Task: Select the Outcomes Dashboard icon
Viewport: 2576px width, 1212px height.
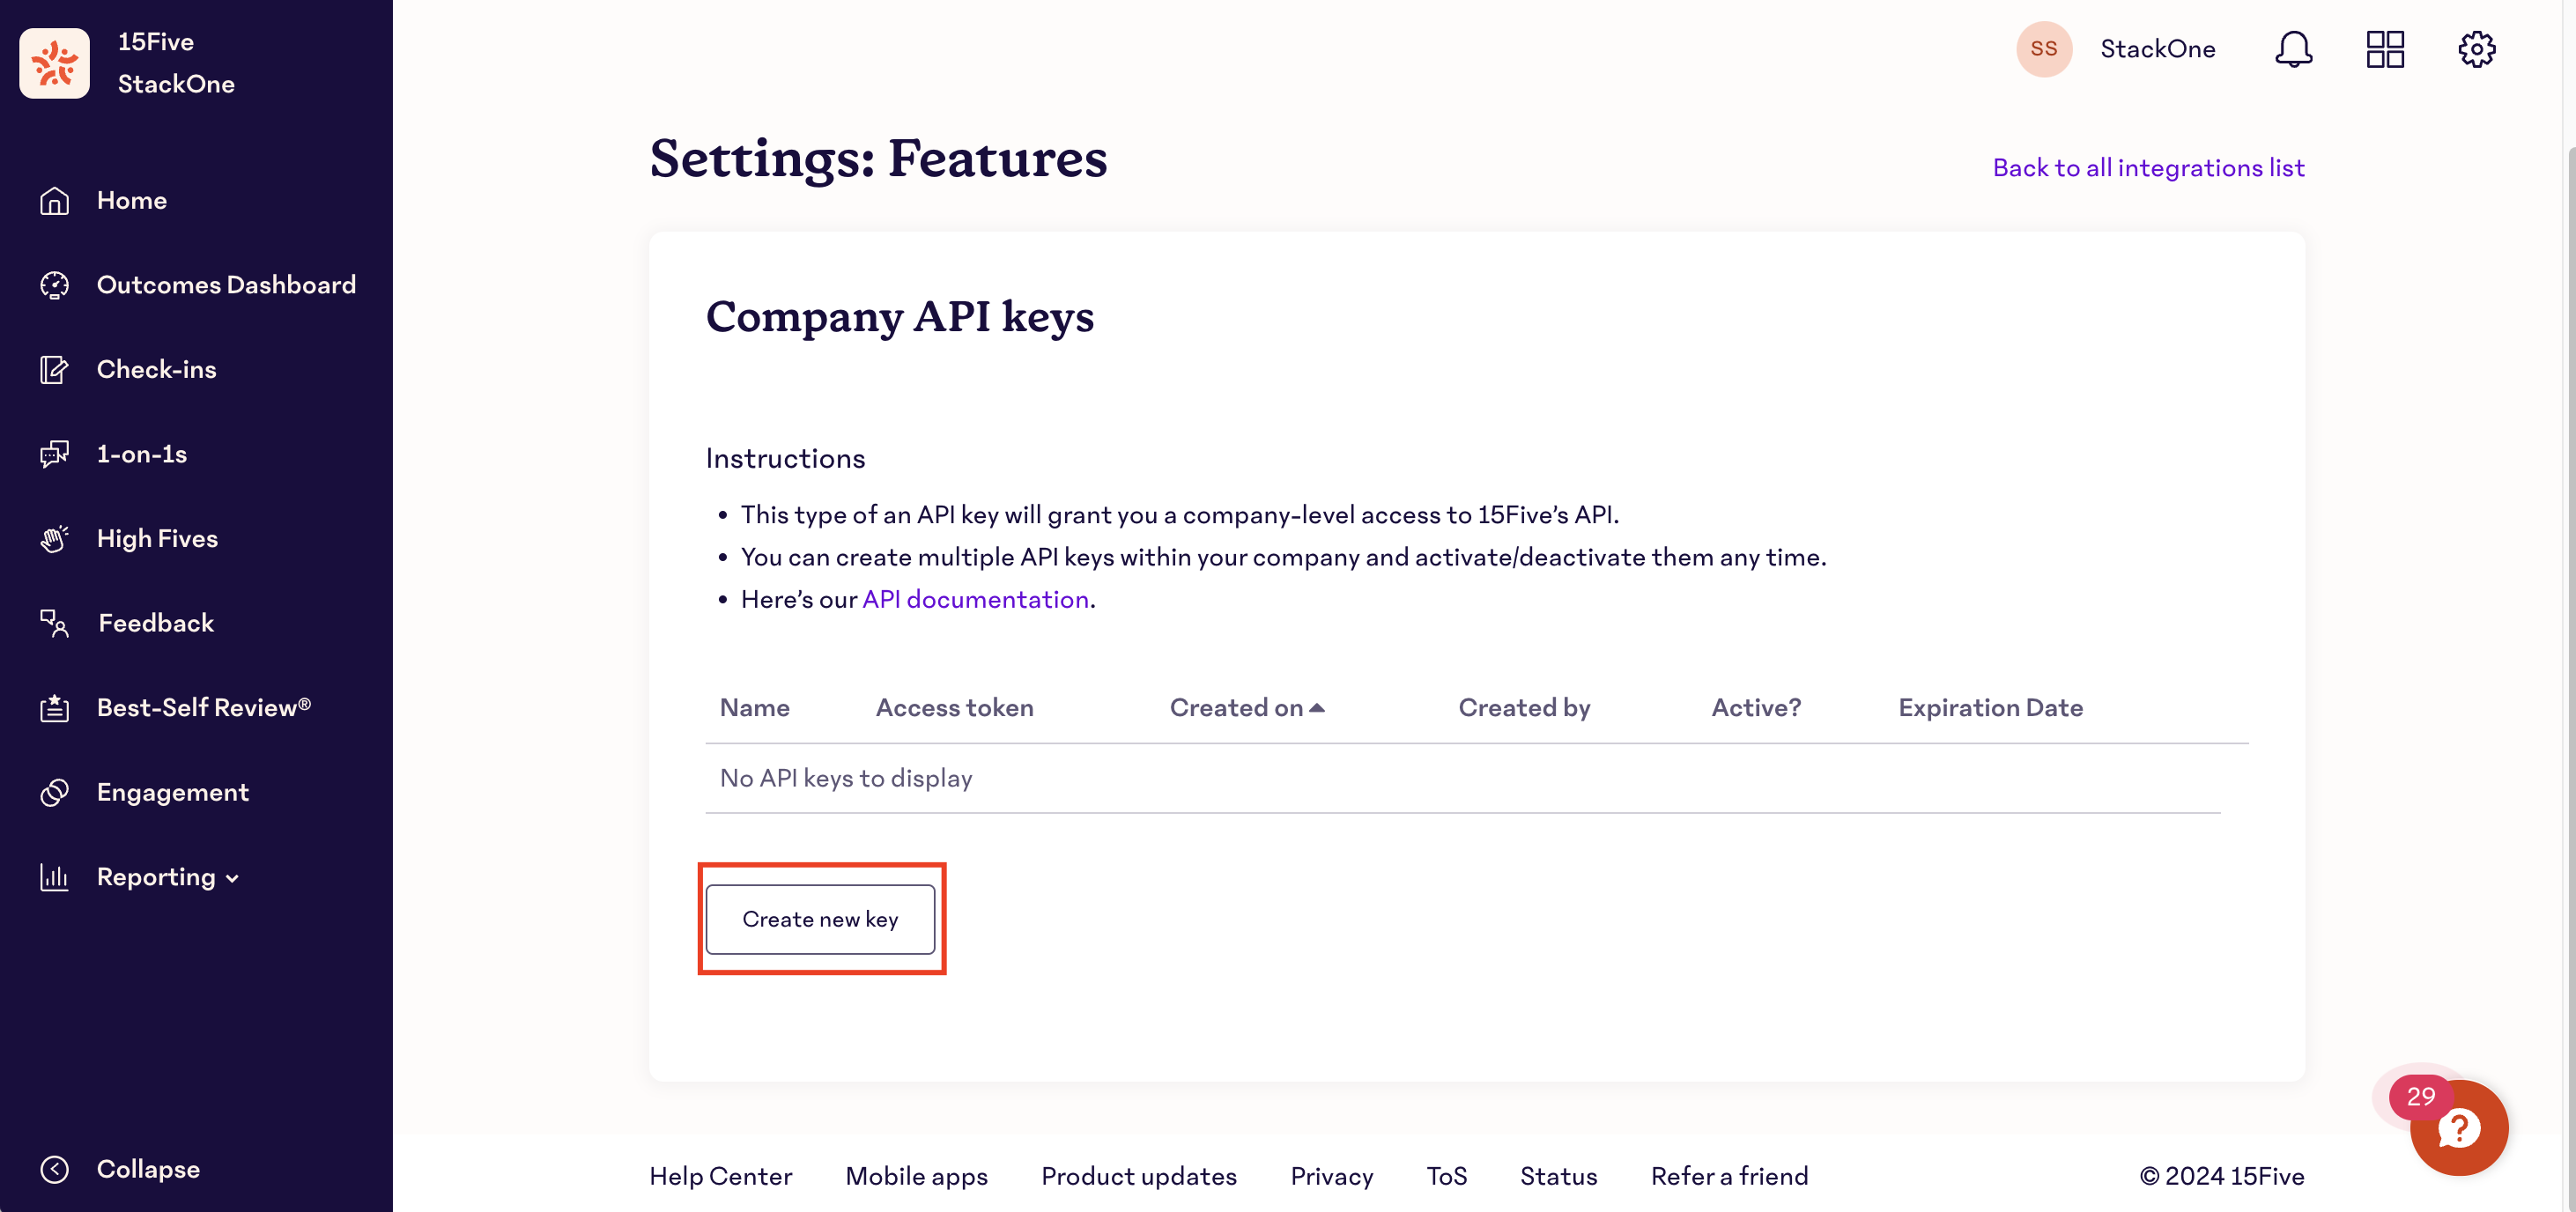Action: tap(54, 285)
